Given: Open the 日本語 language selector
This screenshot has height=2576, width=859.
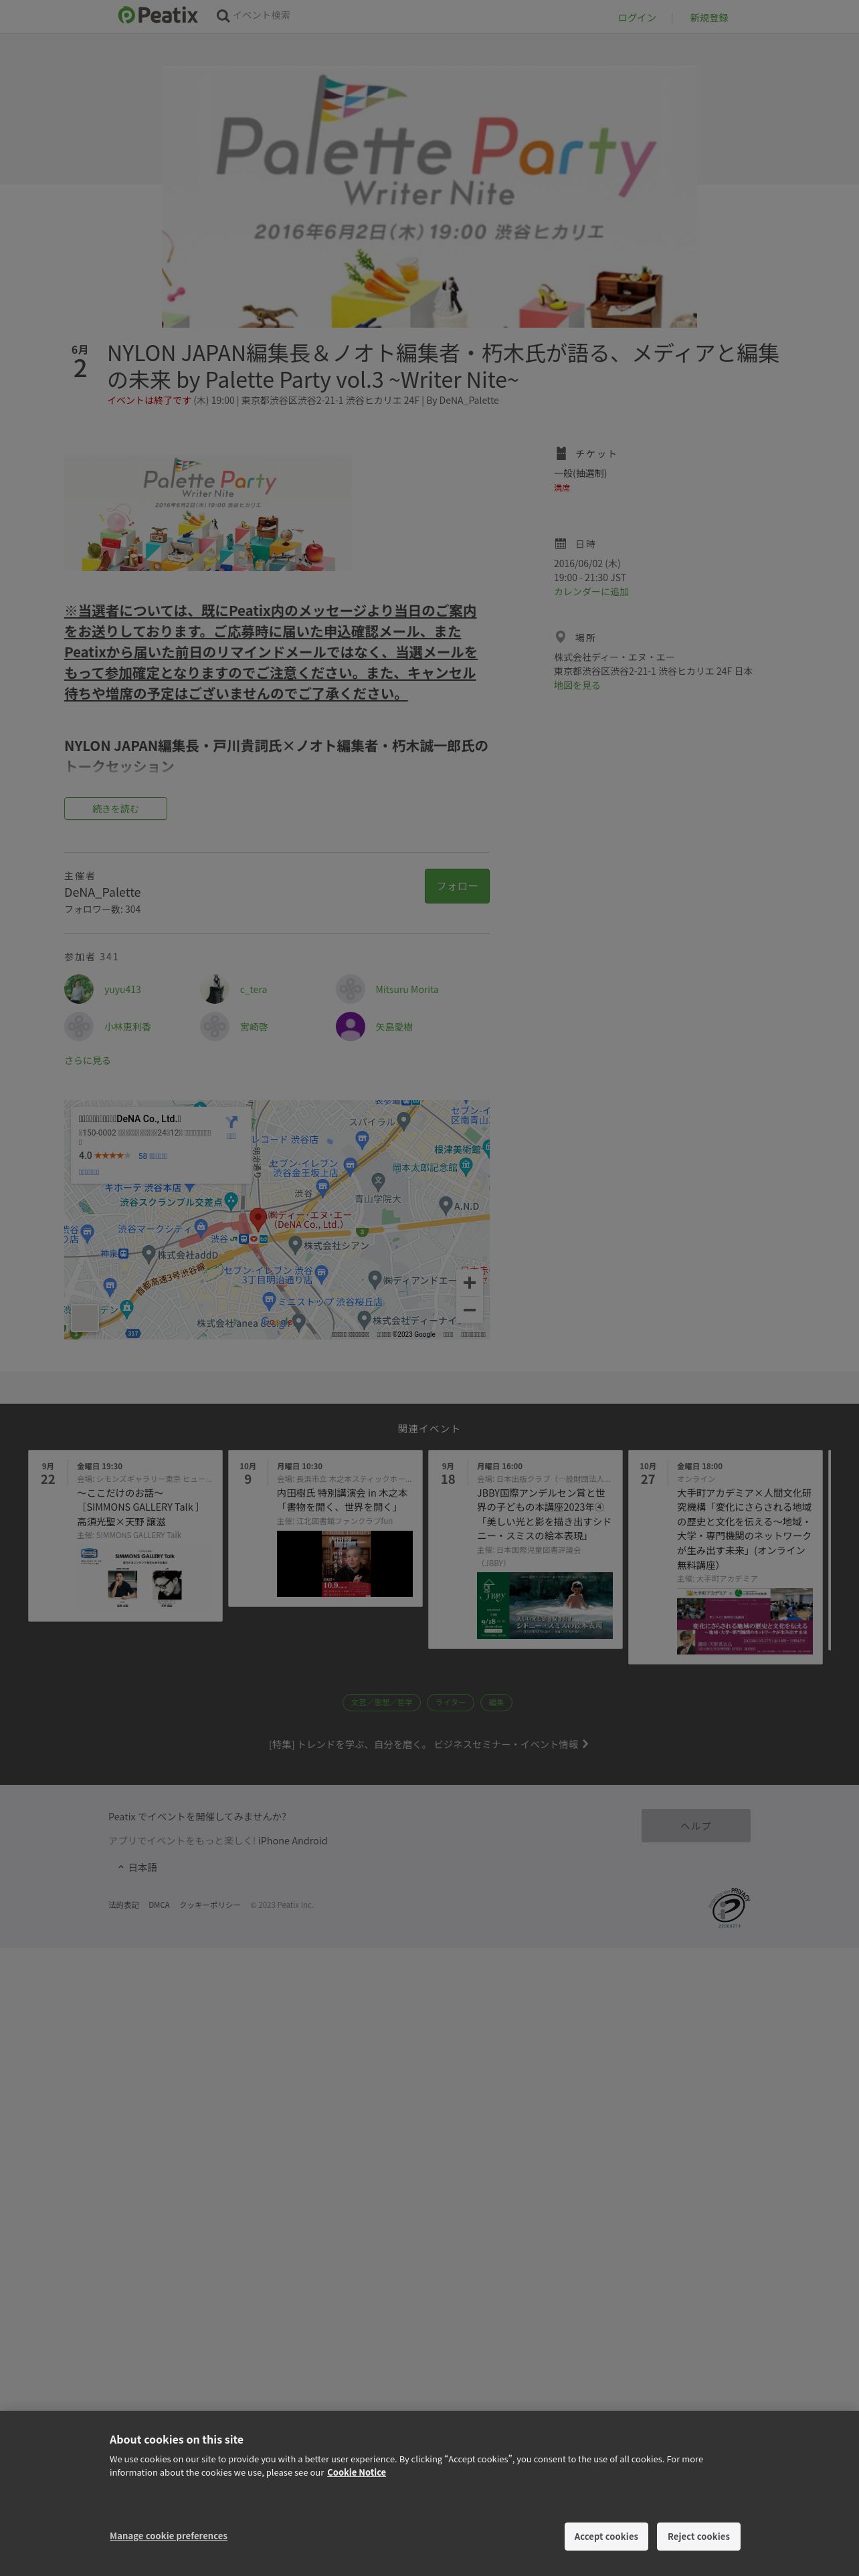Looking at the screenshot, I should 137,1867.
